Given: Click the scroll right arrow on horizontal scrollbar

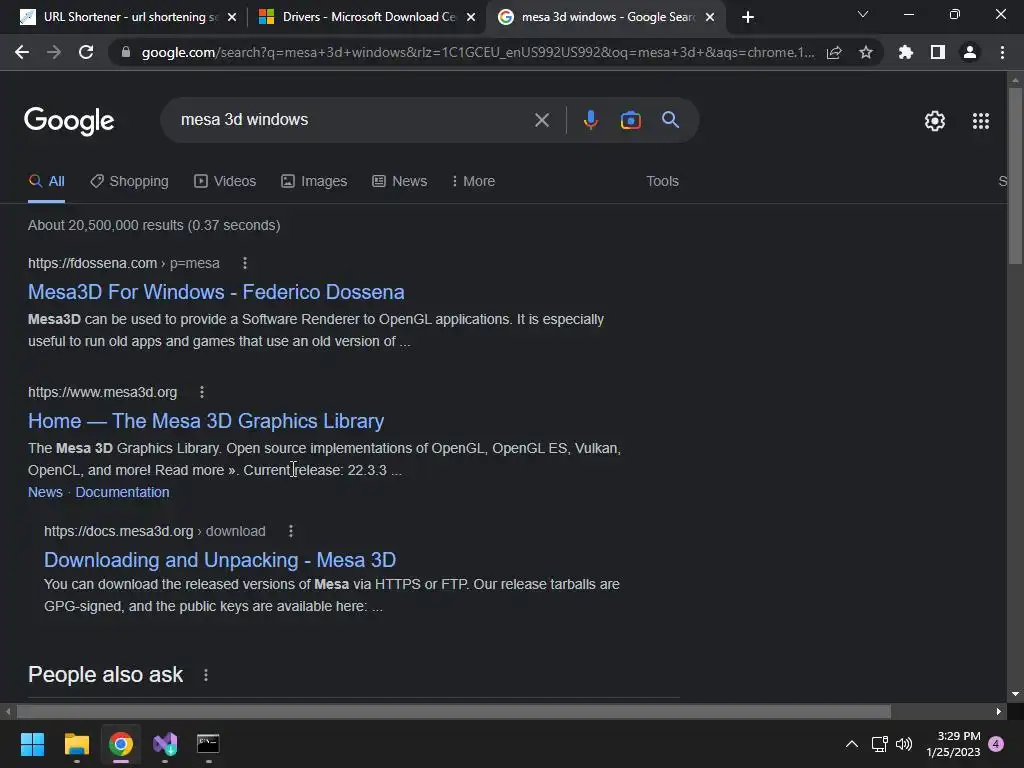Looking at the screenshot, I should (x=999, y=711).
